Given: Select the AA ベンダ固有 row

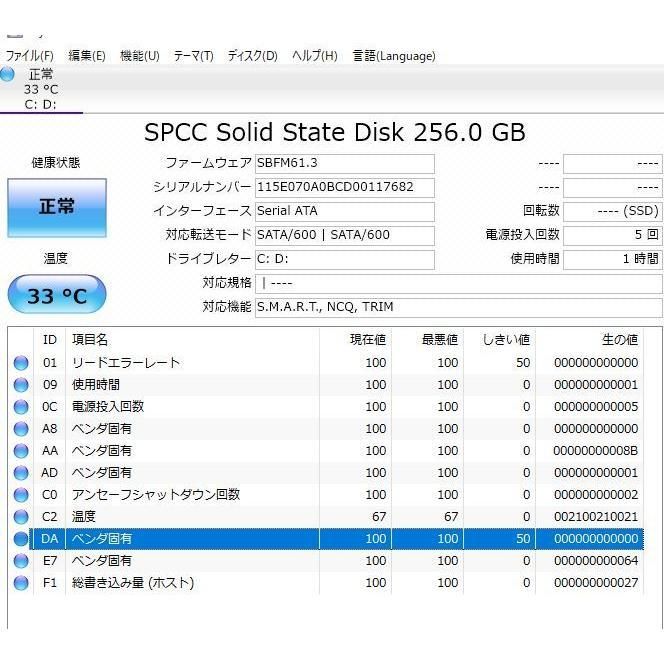Looking at the screenshot, I should pos(326,451).
